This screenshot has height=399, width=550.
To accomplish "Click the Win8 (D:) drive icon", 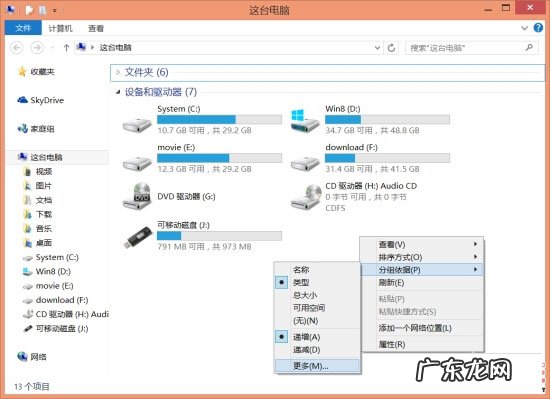I will click(305, 120).
